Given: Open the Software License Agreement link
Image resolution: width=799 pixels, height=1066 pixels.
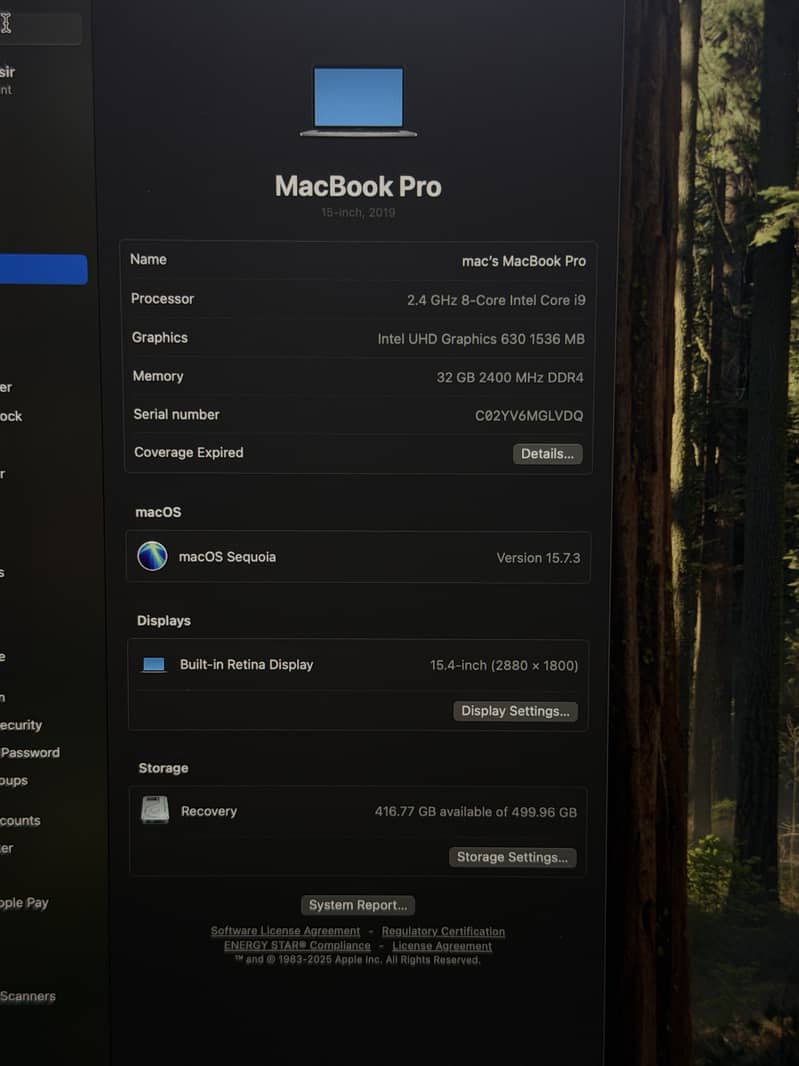Looking at the screenshot, I should [286, 931].
